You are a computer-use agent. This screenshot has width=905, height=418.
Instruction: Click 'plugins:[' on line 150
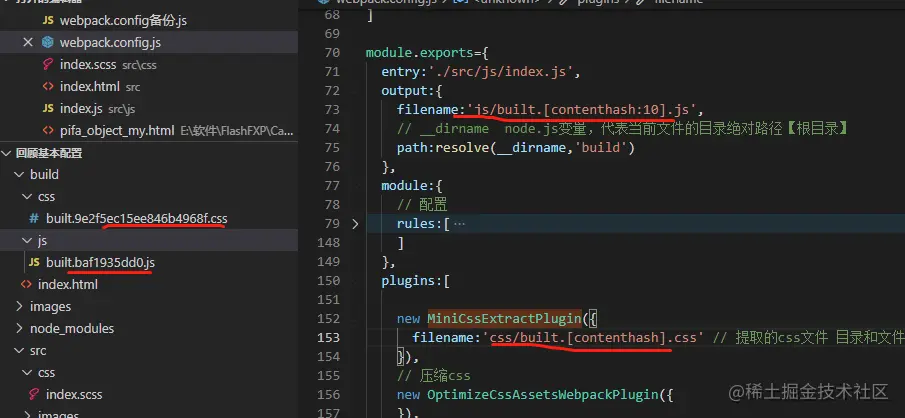tap(416, 281)
